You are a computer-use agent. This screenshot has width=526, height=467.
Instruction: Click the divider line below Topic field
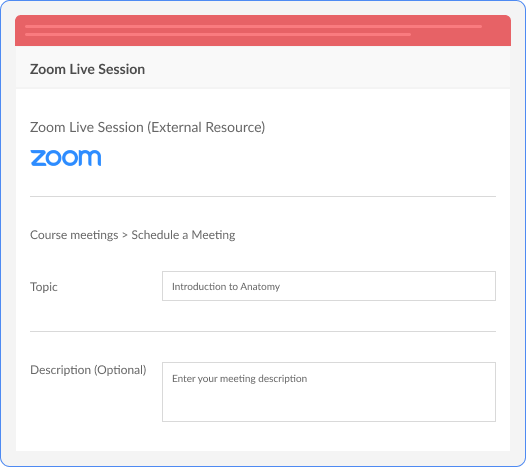pyautogui.click(x=263, y=331)
